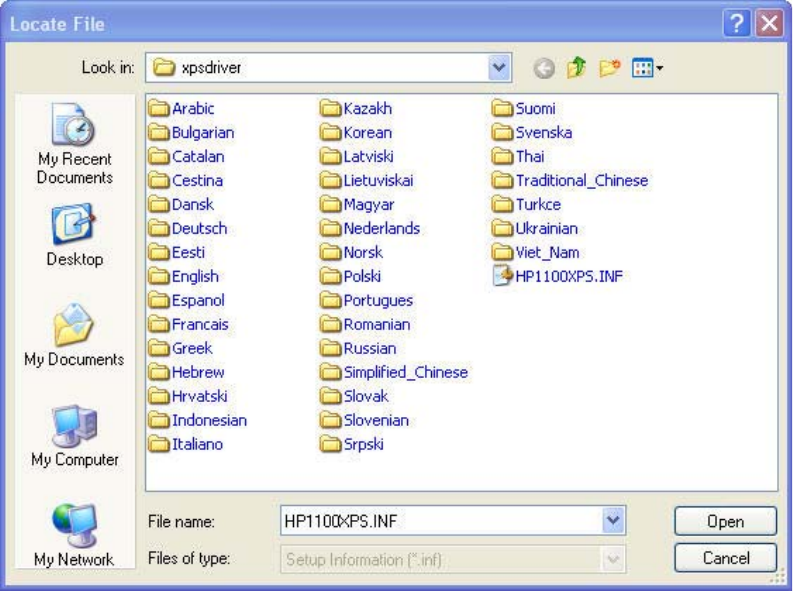This screenshot has height=591, width=793.
Task: Click the Back navigation arrow icon
Action: tap(544, 68)
